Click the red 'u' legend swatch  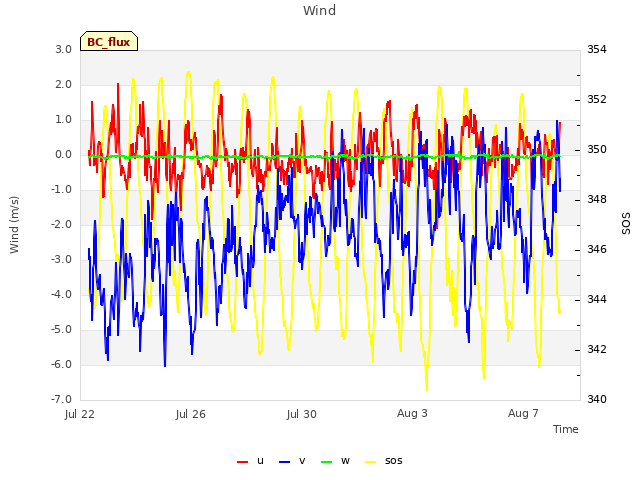pyautogui.click(x=242, y=462)
